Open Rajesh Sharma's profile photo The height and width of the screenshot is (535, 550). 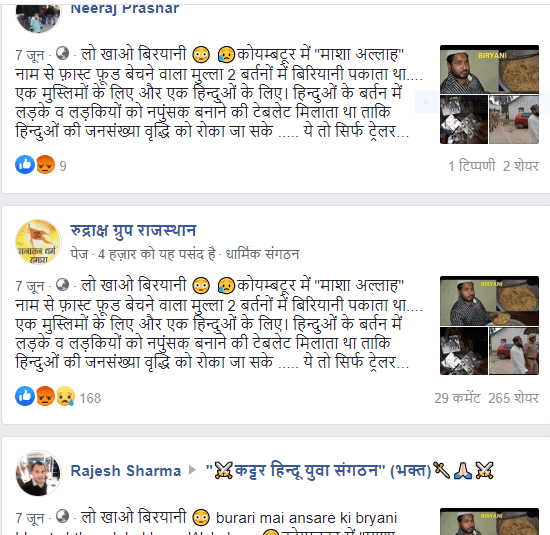coord(38,473)
